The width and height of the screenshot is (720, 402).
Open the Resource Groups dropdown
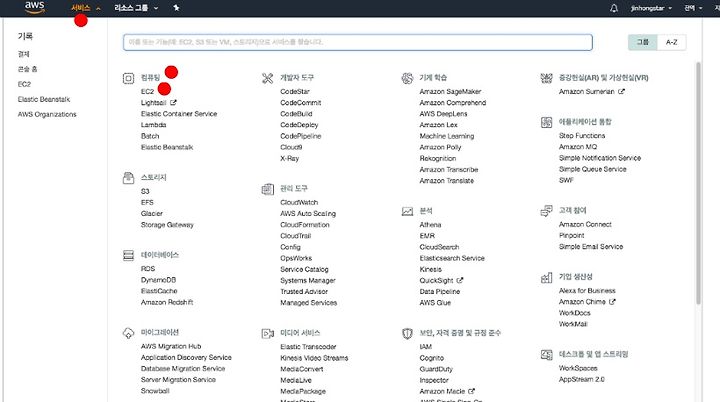click(136, 8)
